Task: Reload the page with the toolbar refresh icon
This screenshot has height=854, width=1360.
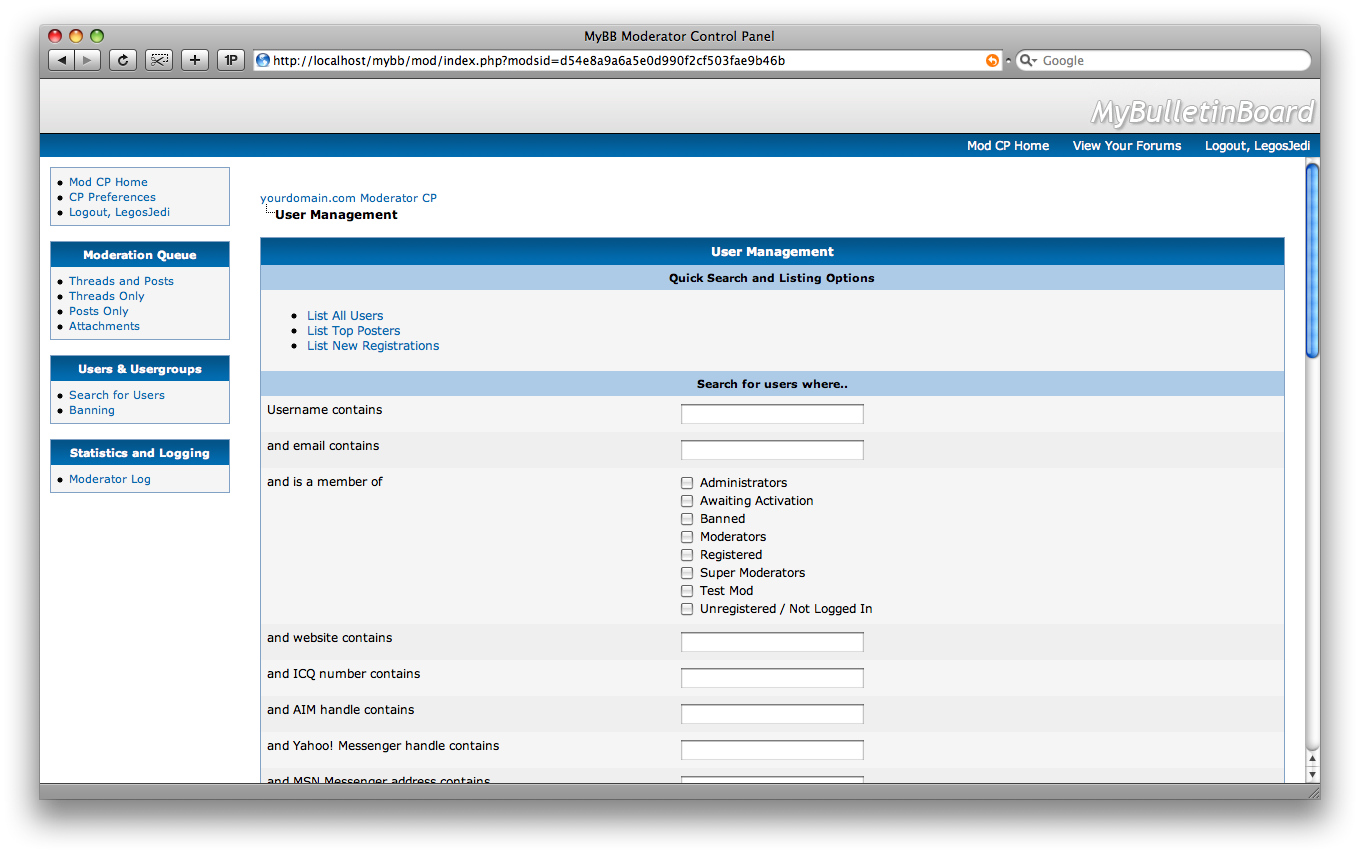Action: pyautogui.click(x=122, y=60)
